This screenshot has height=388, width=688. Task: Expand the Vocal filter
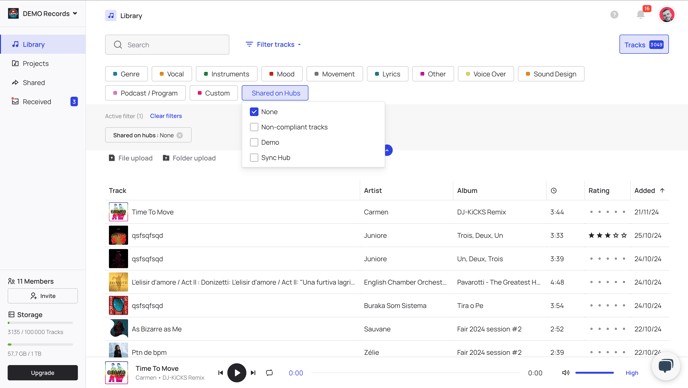click(172, 74)
